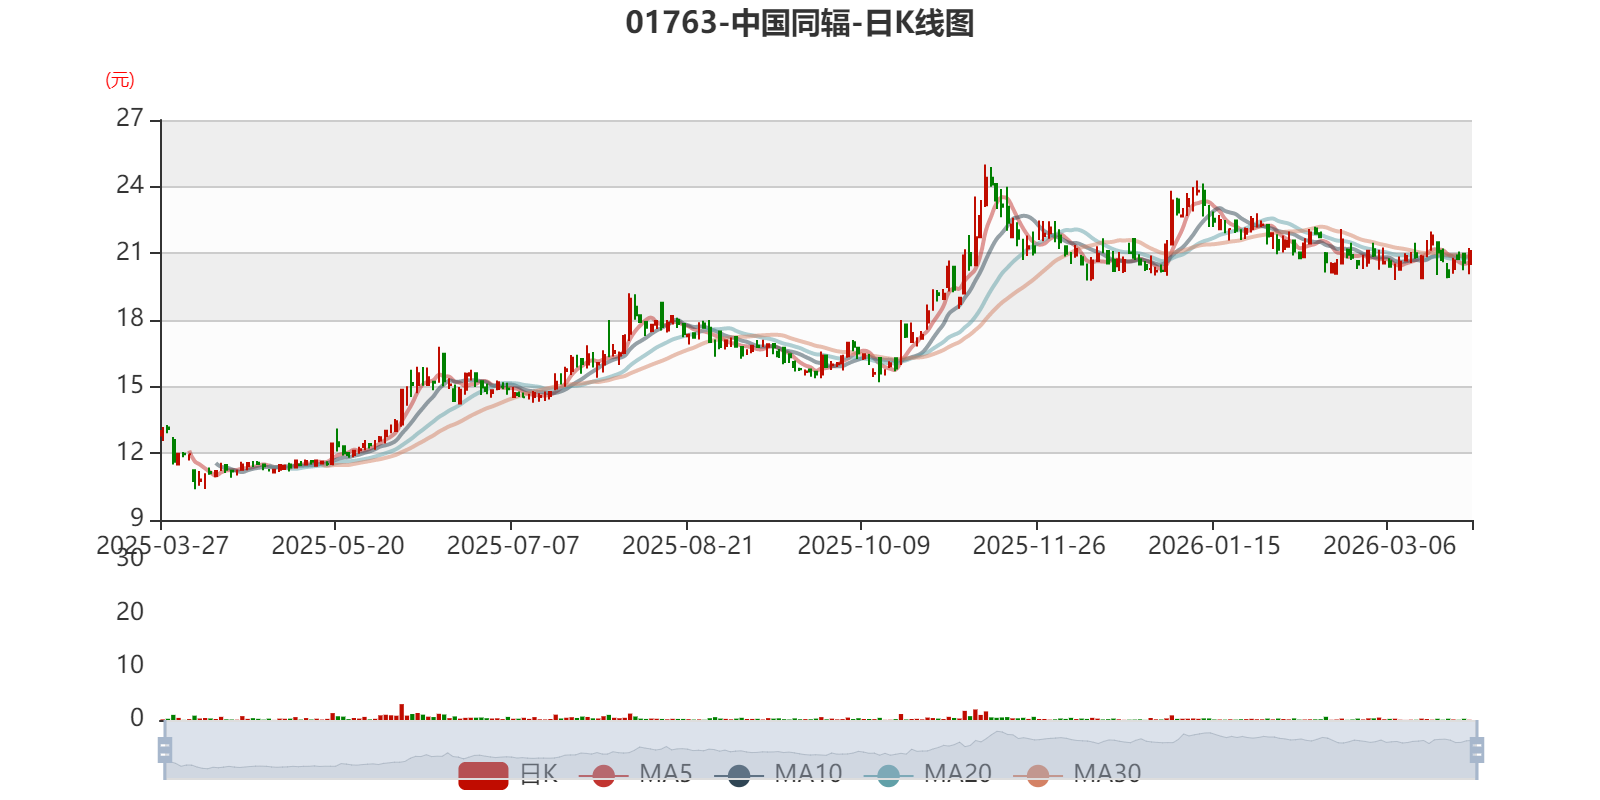Select the 2025-10-09 date axis label
Image resolution: width=1600 pixels, height=800 pixels.
point(864,546)
